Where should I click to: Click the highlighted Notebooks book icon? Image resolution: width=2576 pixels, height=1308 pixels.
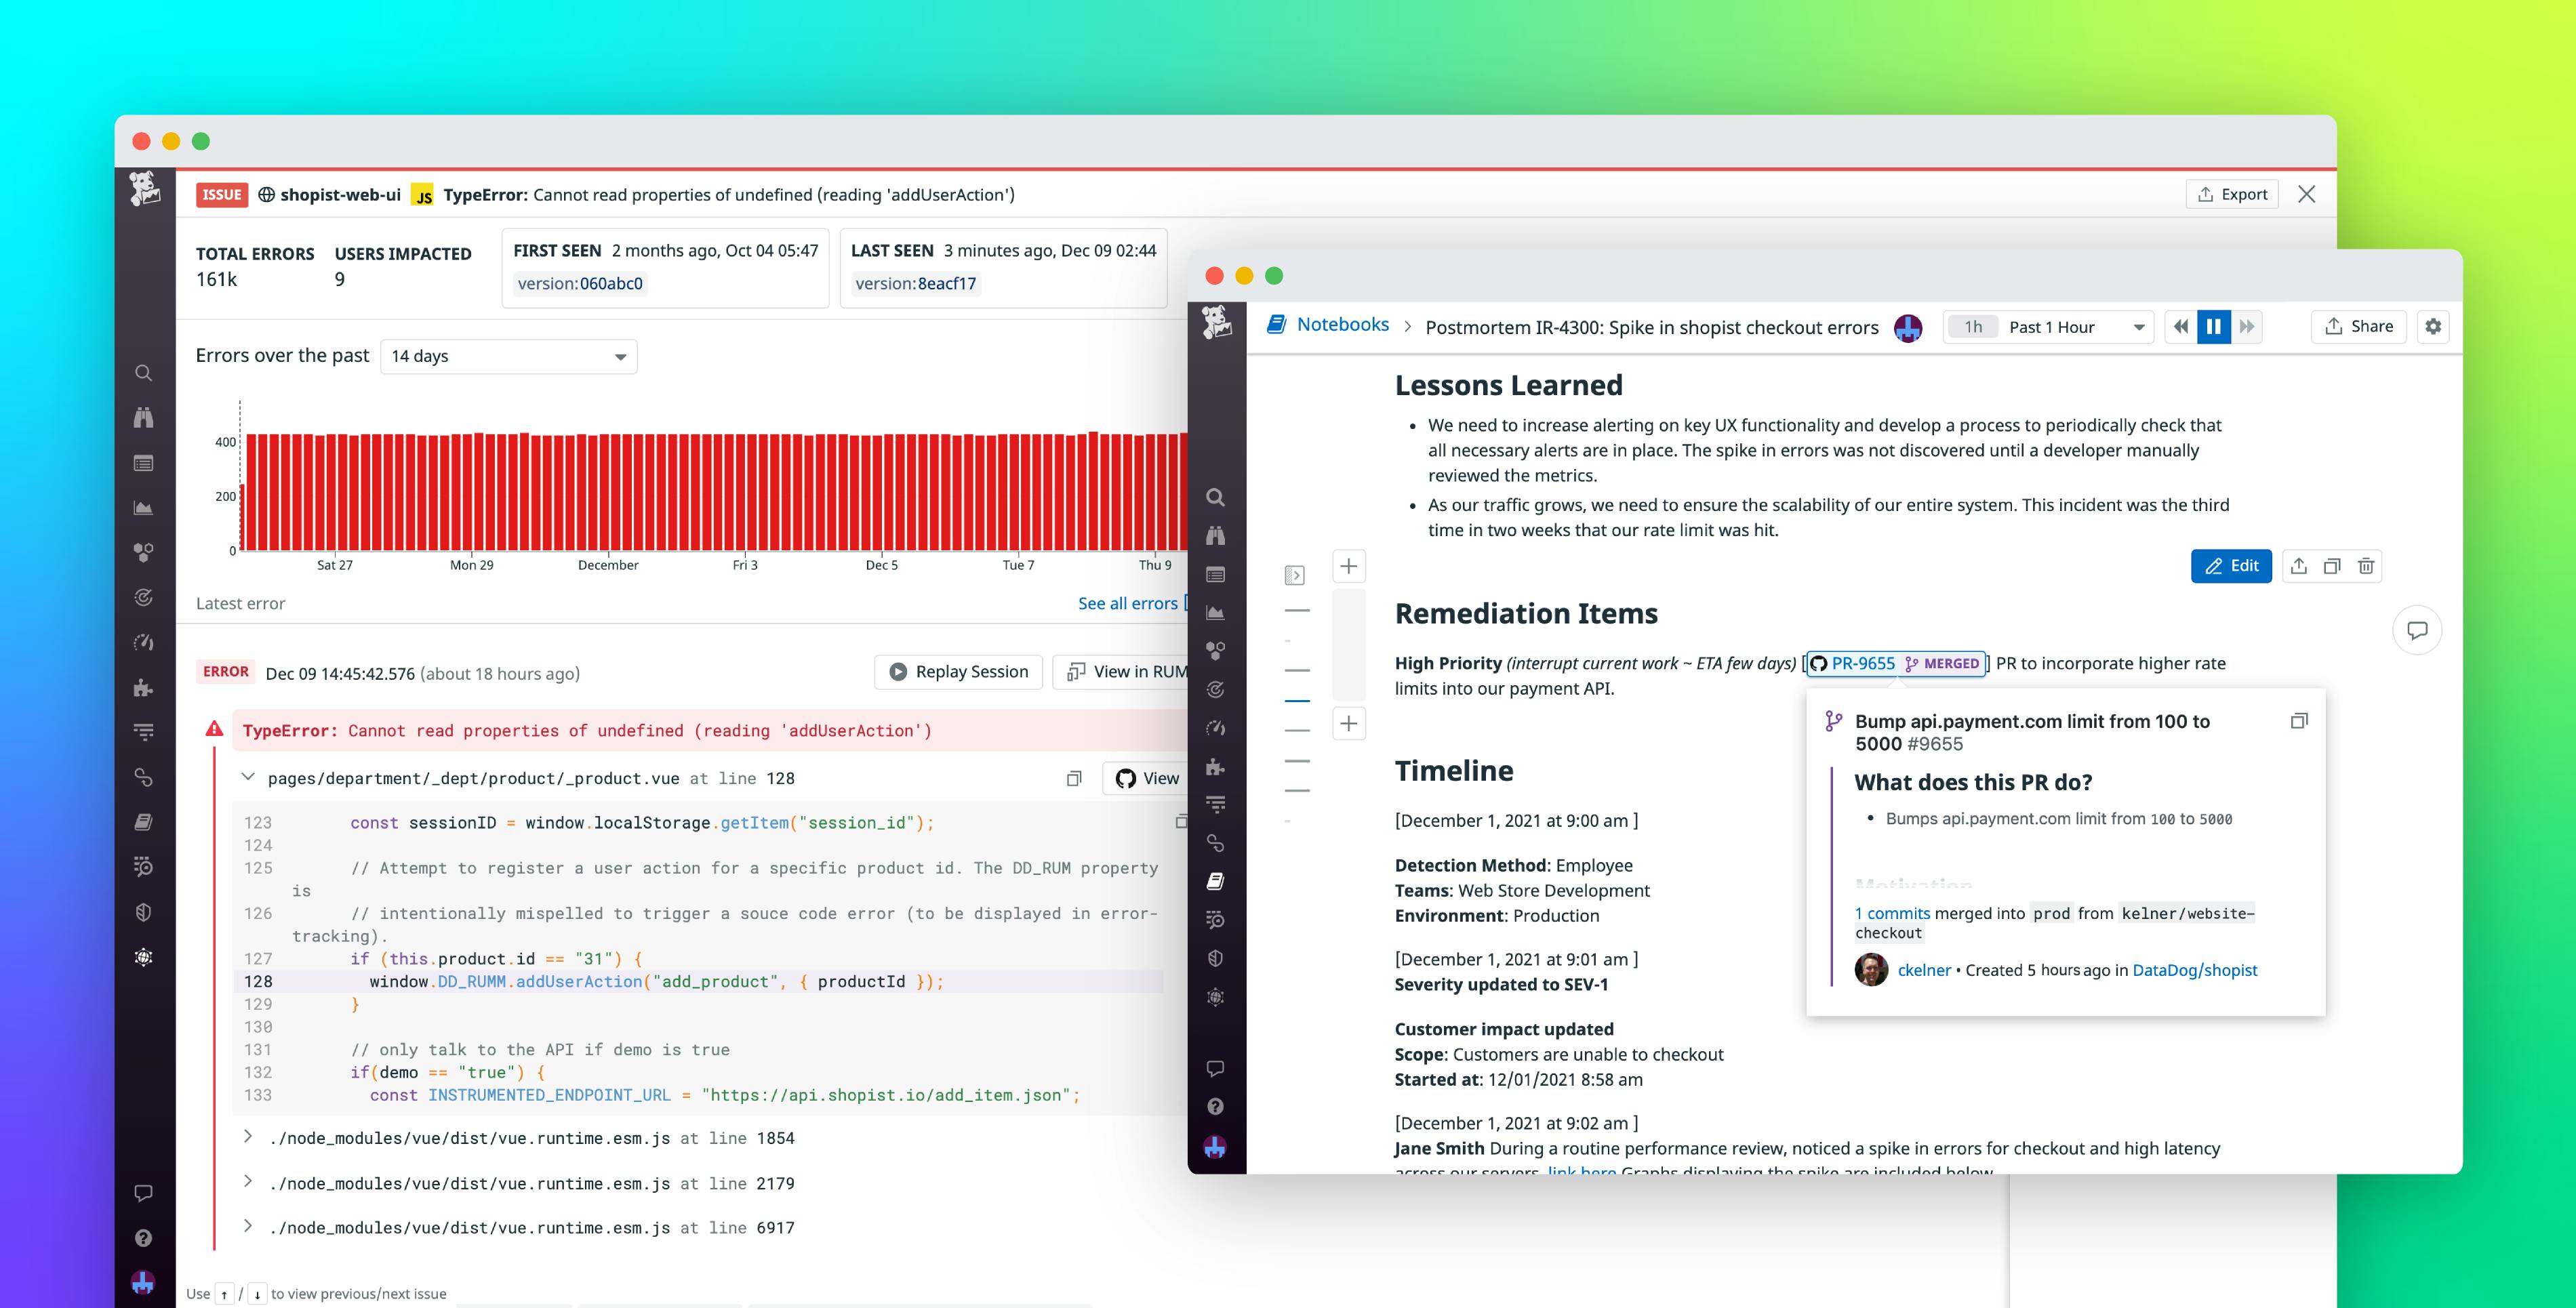click(x=1215, y=880)
